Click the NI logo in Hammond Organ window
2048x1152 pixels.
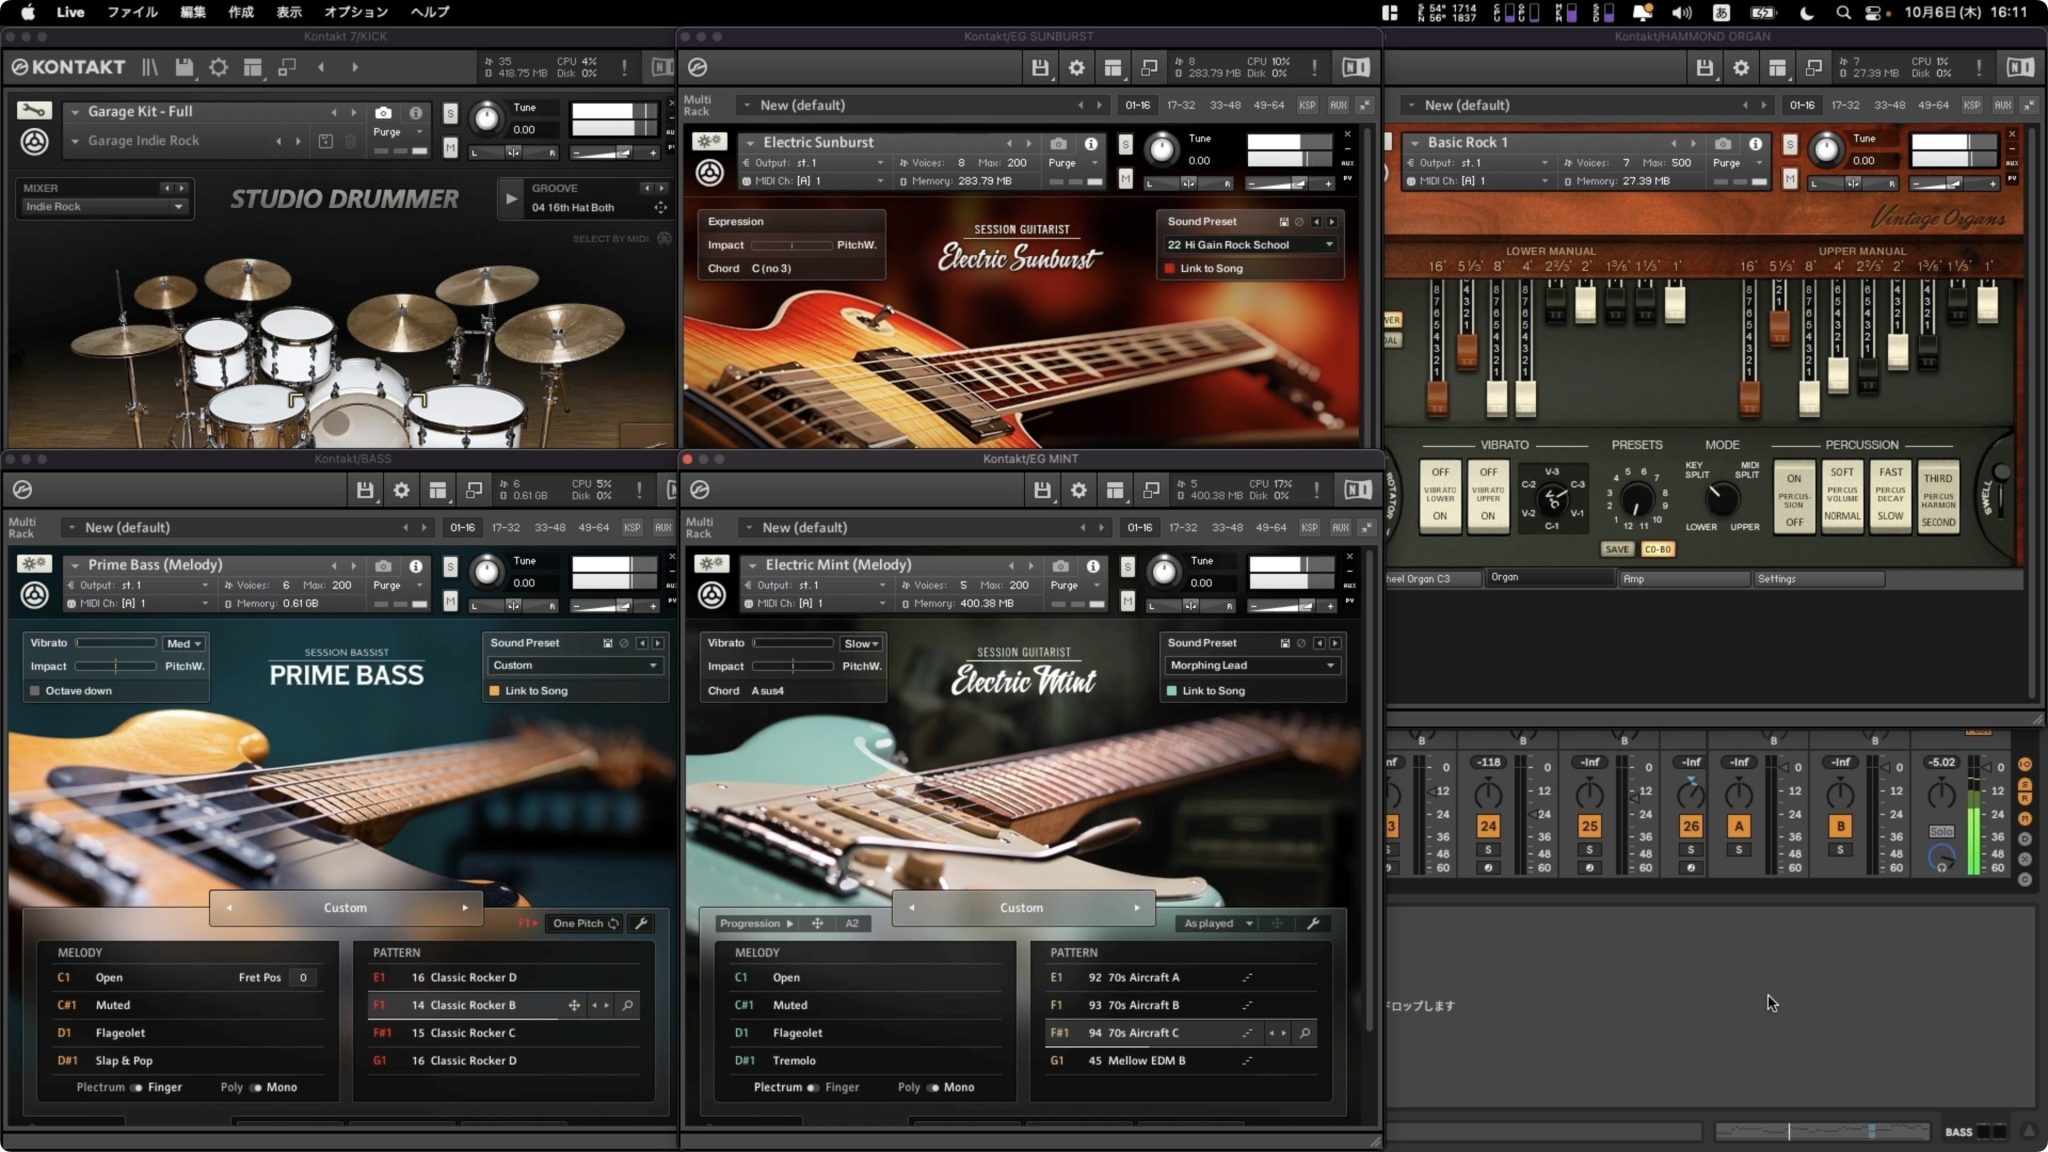point(2021,67)
